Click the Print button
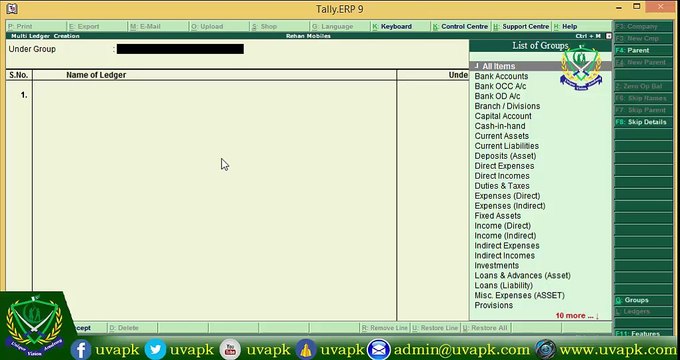Screen dimensions: 680x360 (x=36, y=26)
